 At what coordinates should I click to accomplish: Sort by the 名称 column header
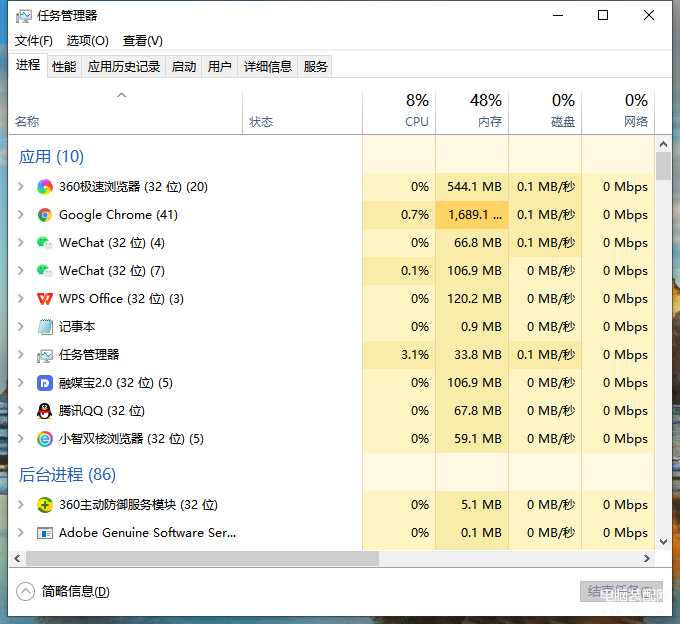click(x=125, y=112)
